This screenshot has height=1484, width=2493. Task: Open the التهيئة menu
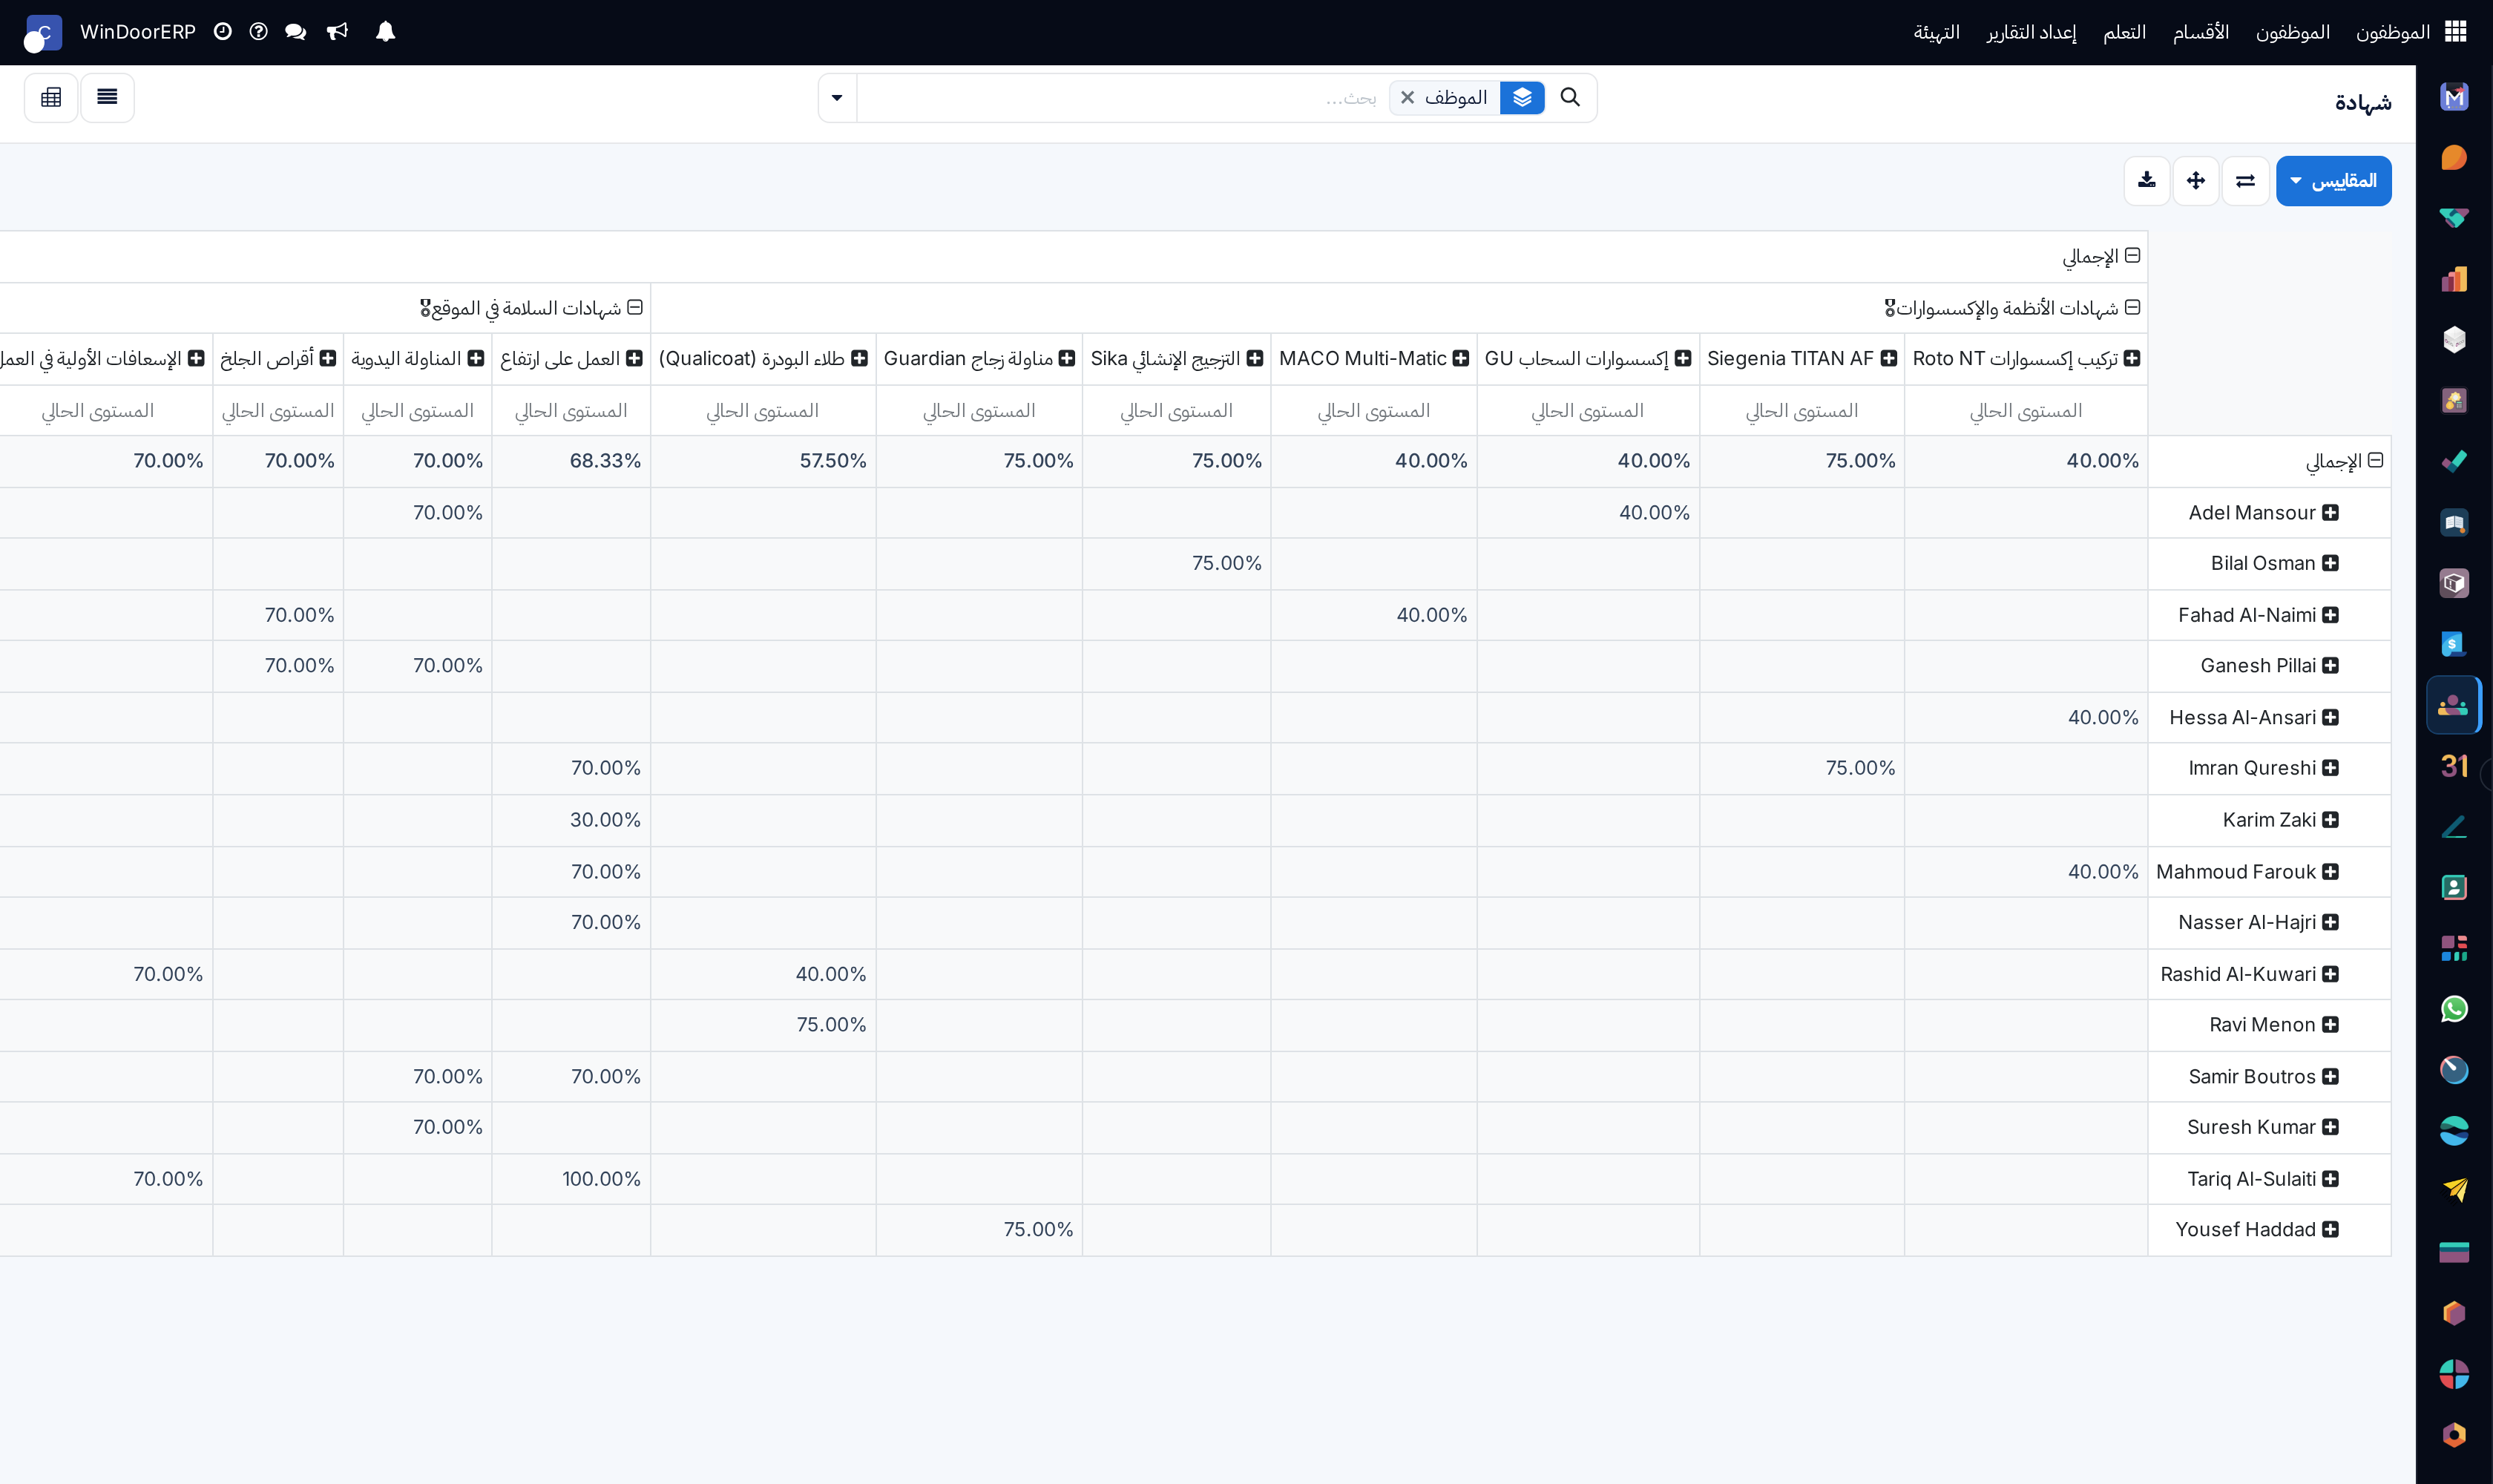[1936, 32]
